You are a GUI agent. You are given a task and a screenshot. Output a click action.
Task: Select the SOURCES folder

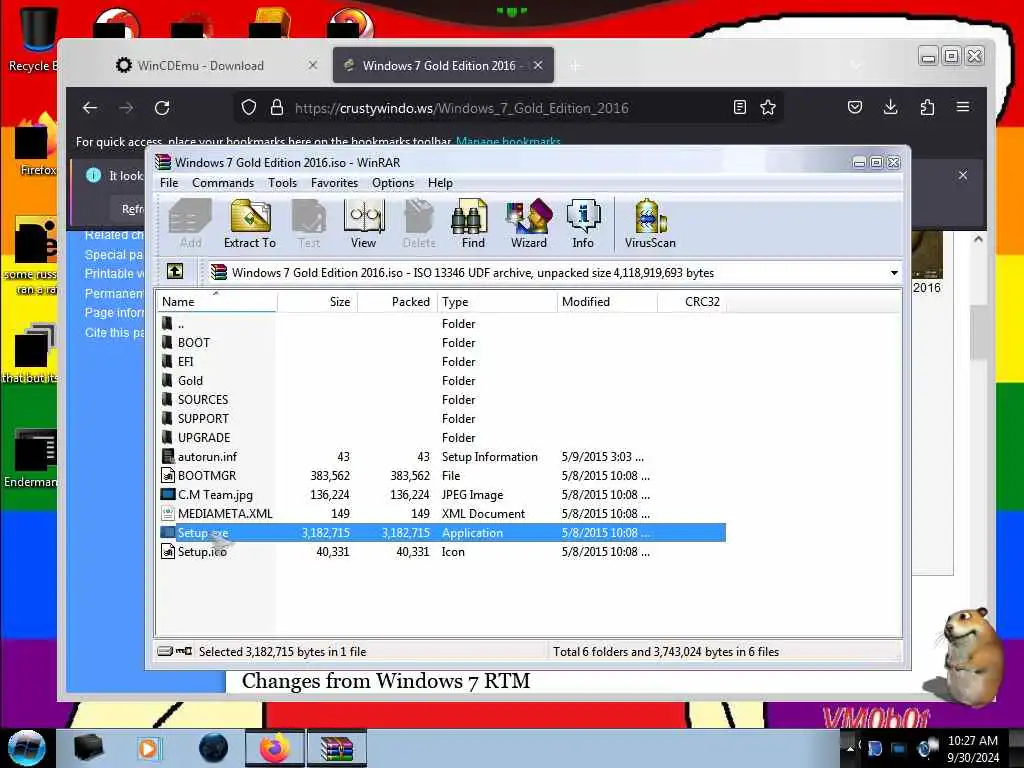coord(442,400)
